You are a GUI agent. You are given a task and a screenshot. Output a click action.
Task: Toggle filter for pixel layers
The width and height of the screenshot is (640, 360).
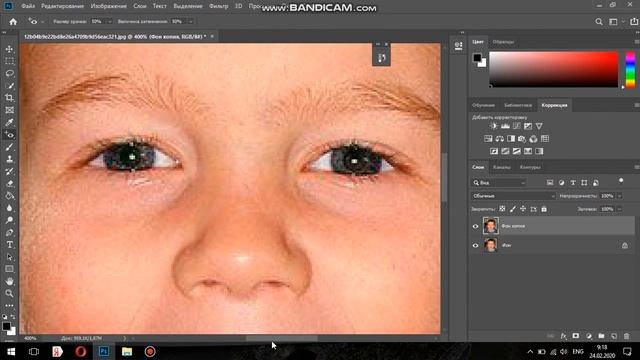(x=550, y=183)
